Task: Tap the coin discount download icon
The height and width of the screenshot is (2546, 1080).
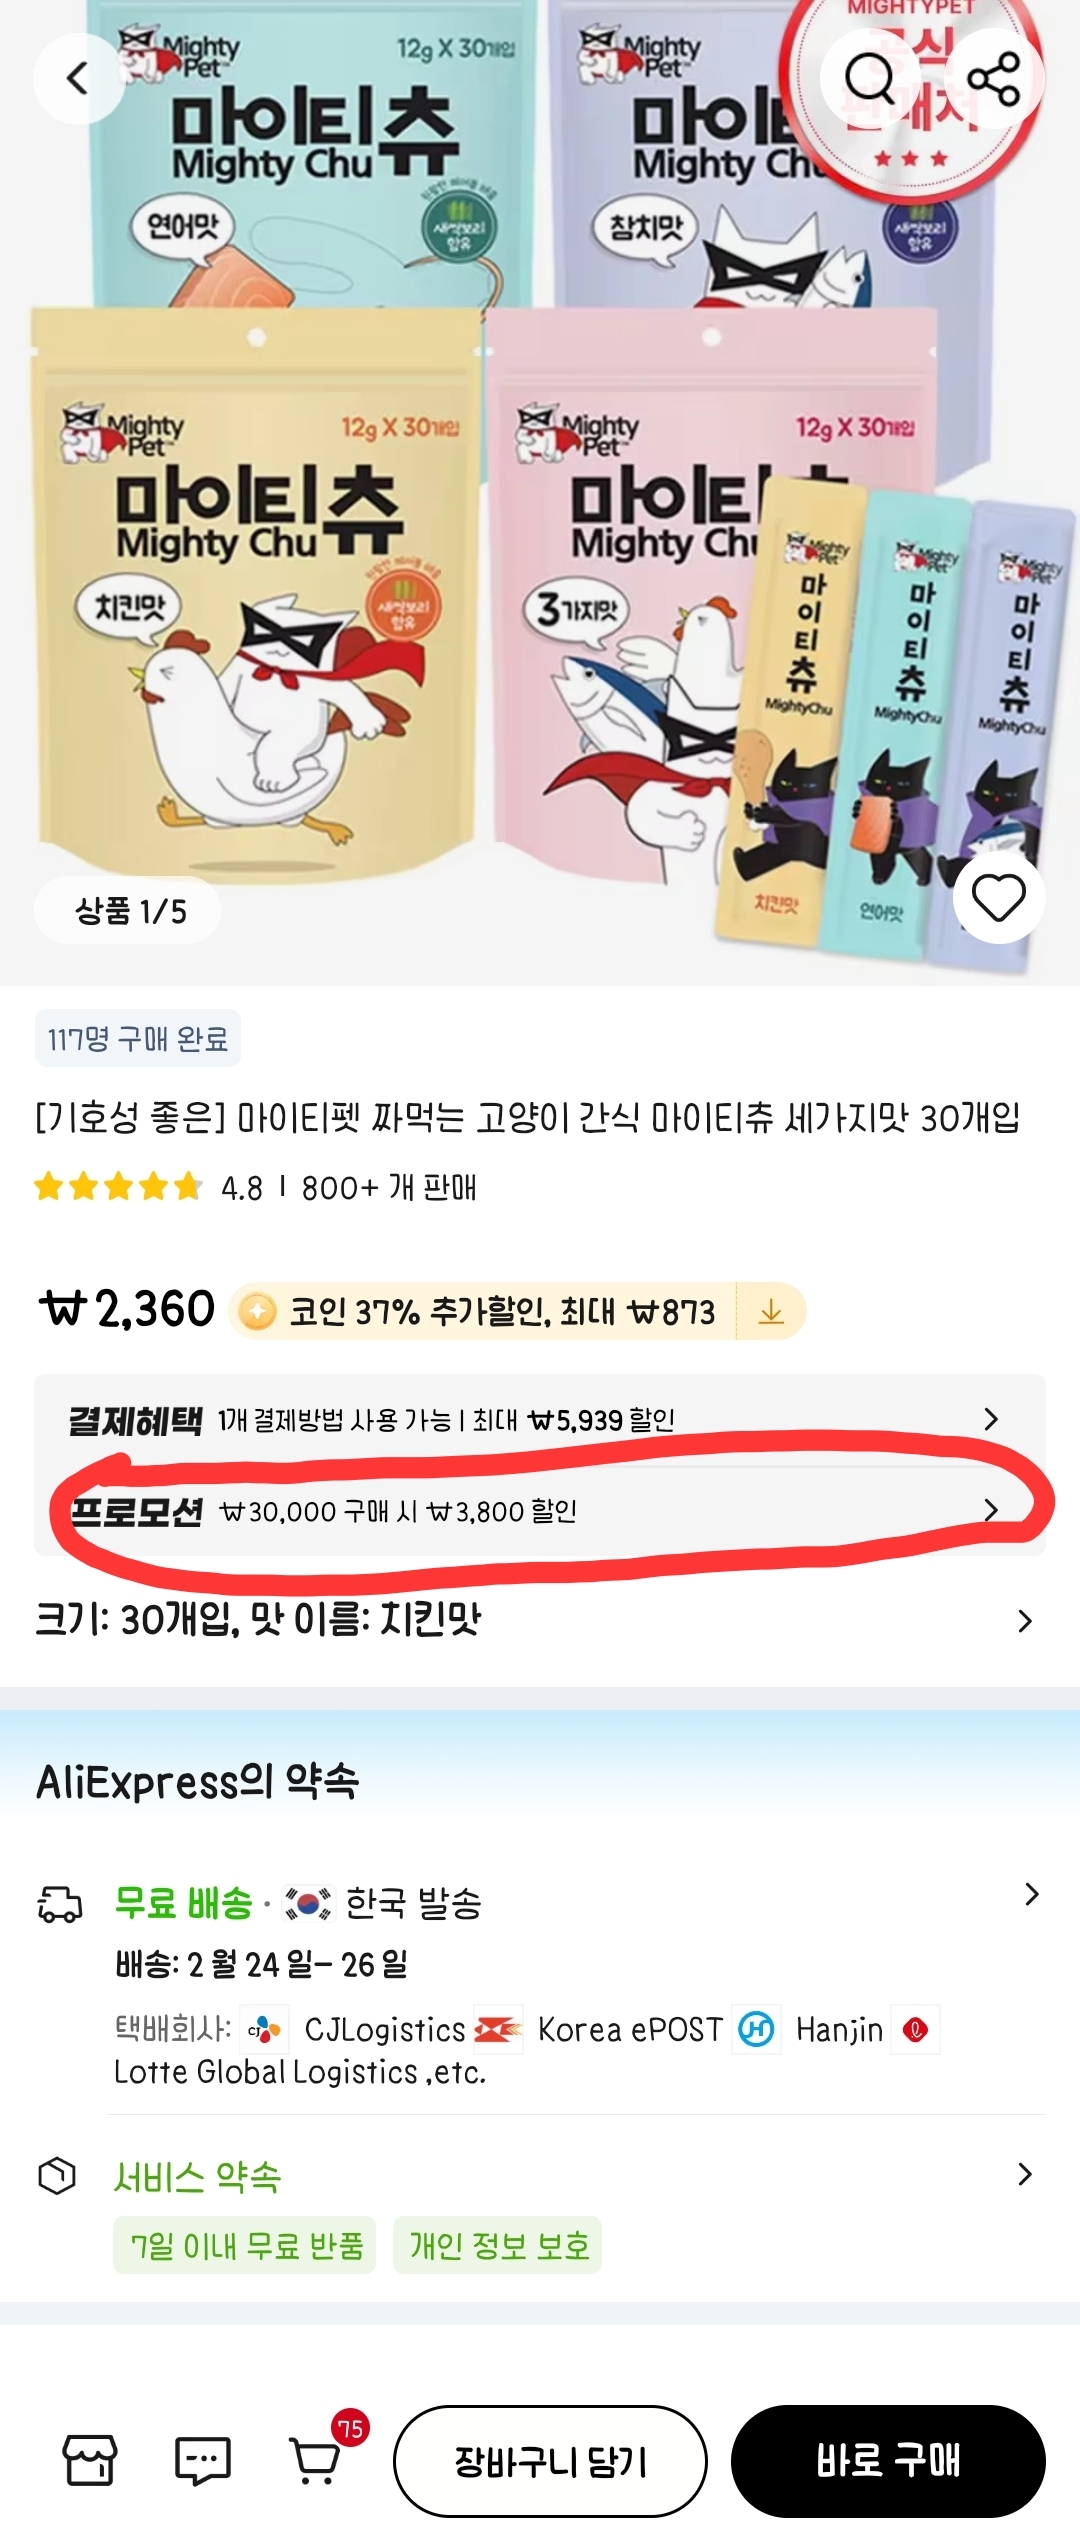Action: point(771,1311)
